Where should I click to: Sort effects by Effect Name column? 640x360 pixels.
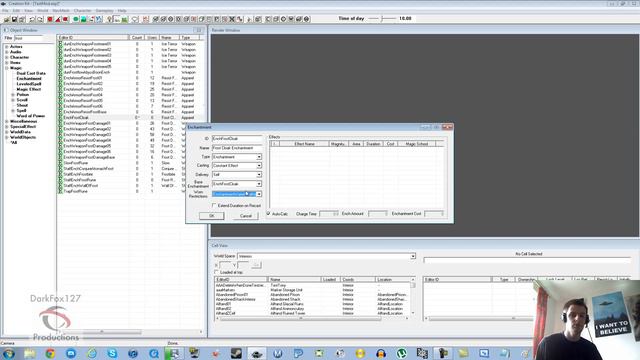pyautogui.click(x=304, y=144)
